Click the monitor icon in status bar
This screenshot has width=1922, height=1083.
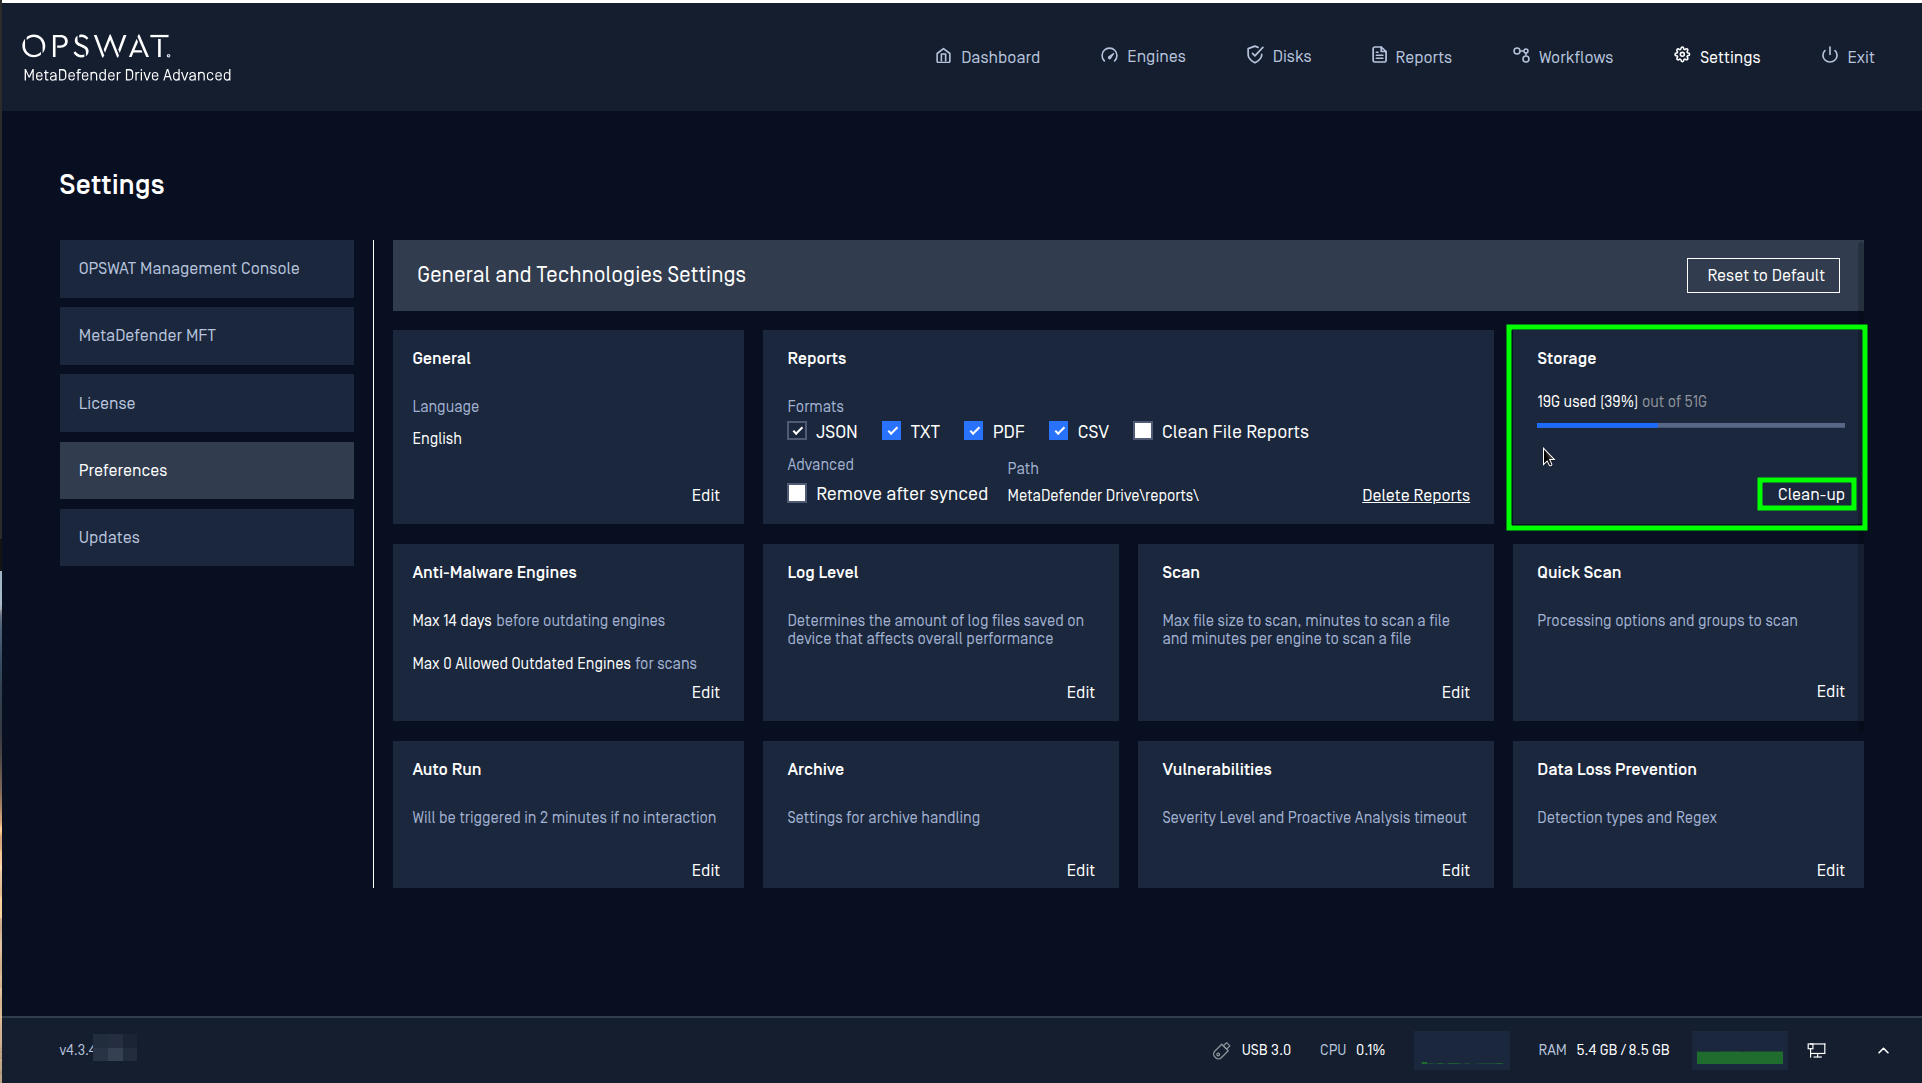[x=1817, y=1050]
